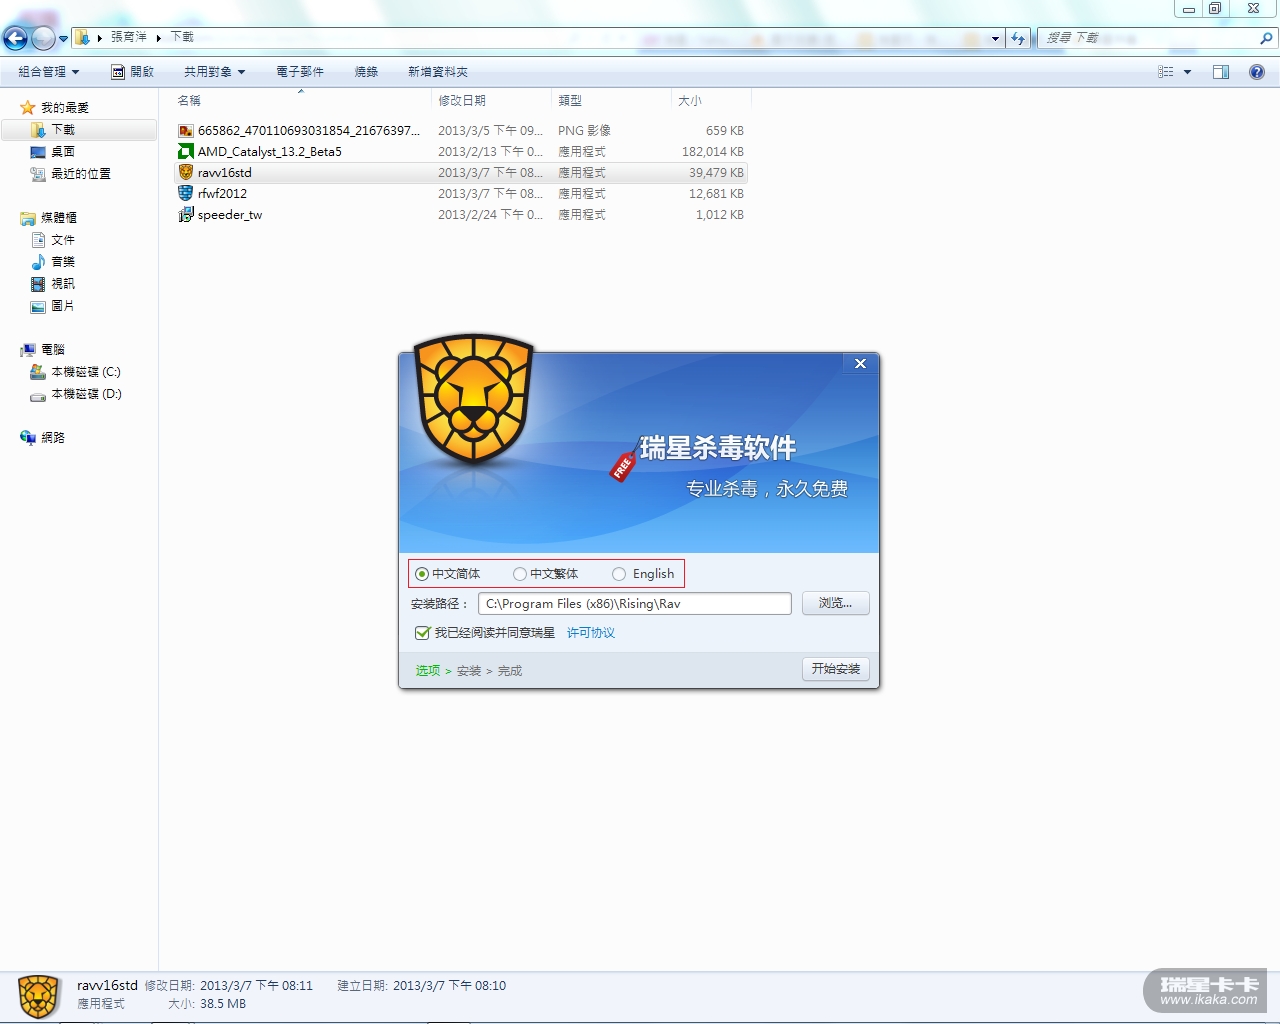
Task: Click the 659 KB size cell
Action: click(725, 131)
